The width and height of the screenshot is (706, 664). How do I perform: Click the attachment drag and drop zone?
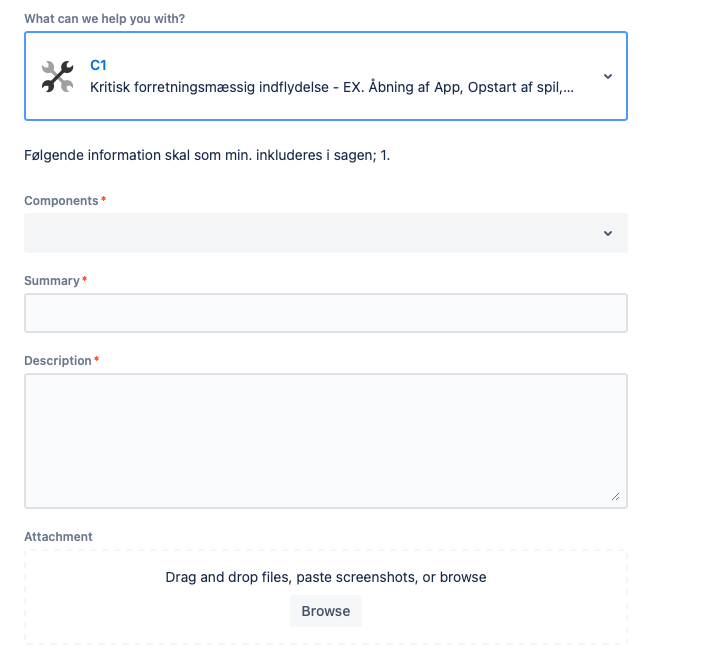point(326,597)
